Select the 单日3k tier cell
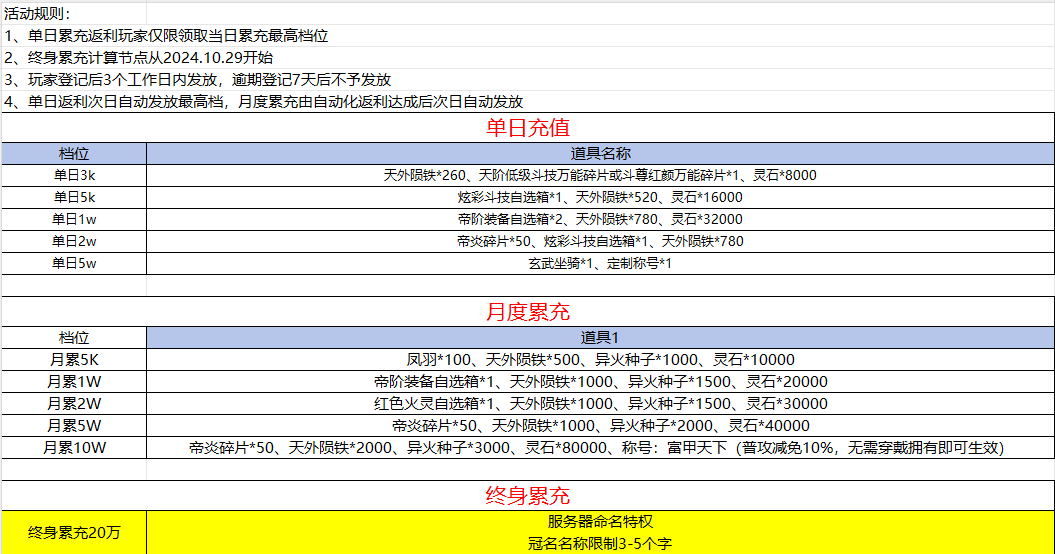The width and height of the screenshot is (1055, 554). click(x=74, y=175)
